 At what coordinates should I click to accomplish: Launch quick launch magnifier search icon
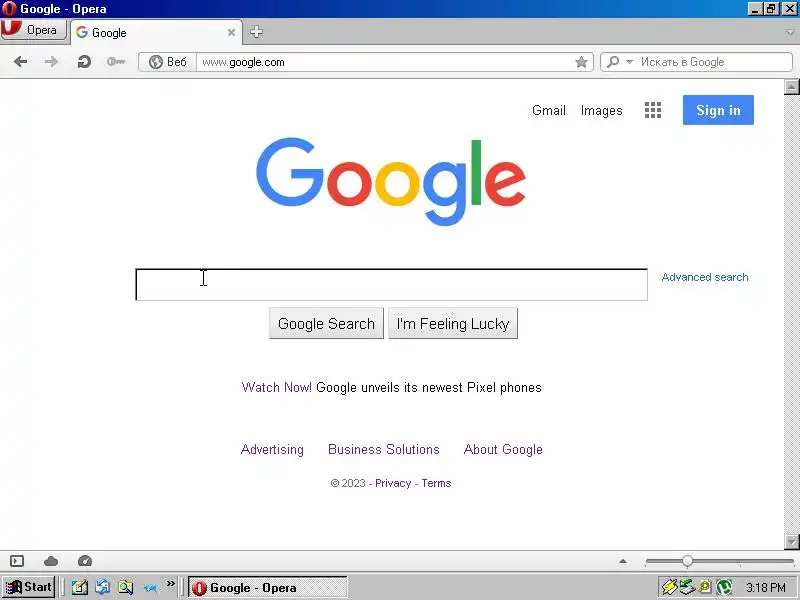[126, 588]
